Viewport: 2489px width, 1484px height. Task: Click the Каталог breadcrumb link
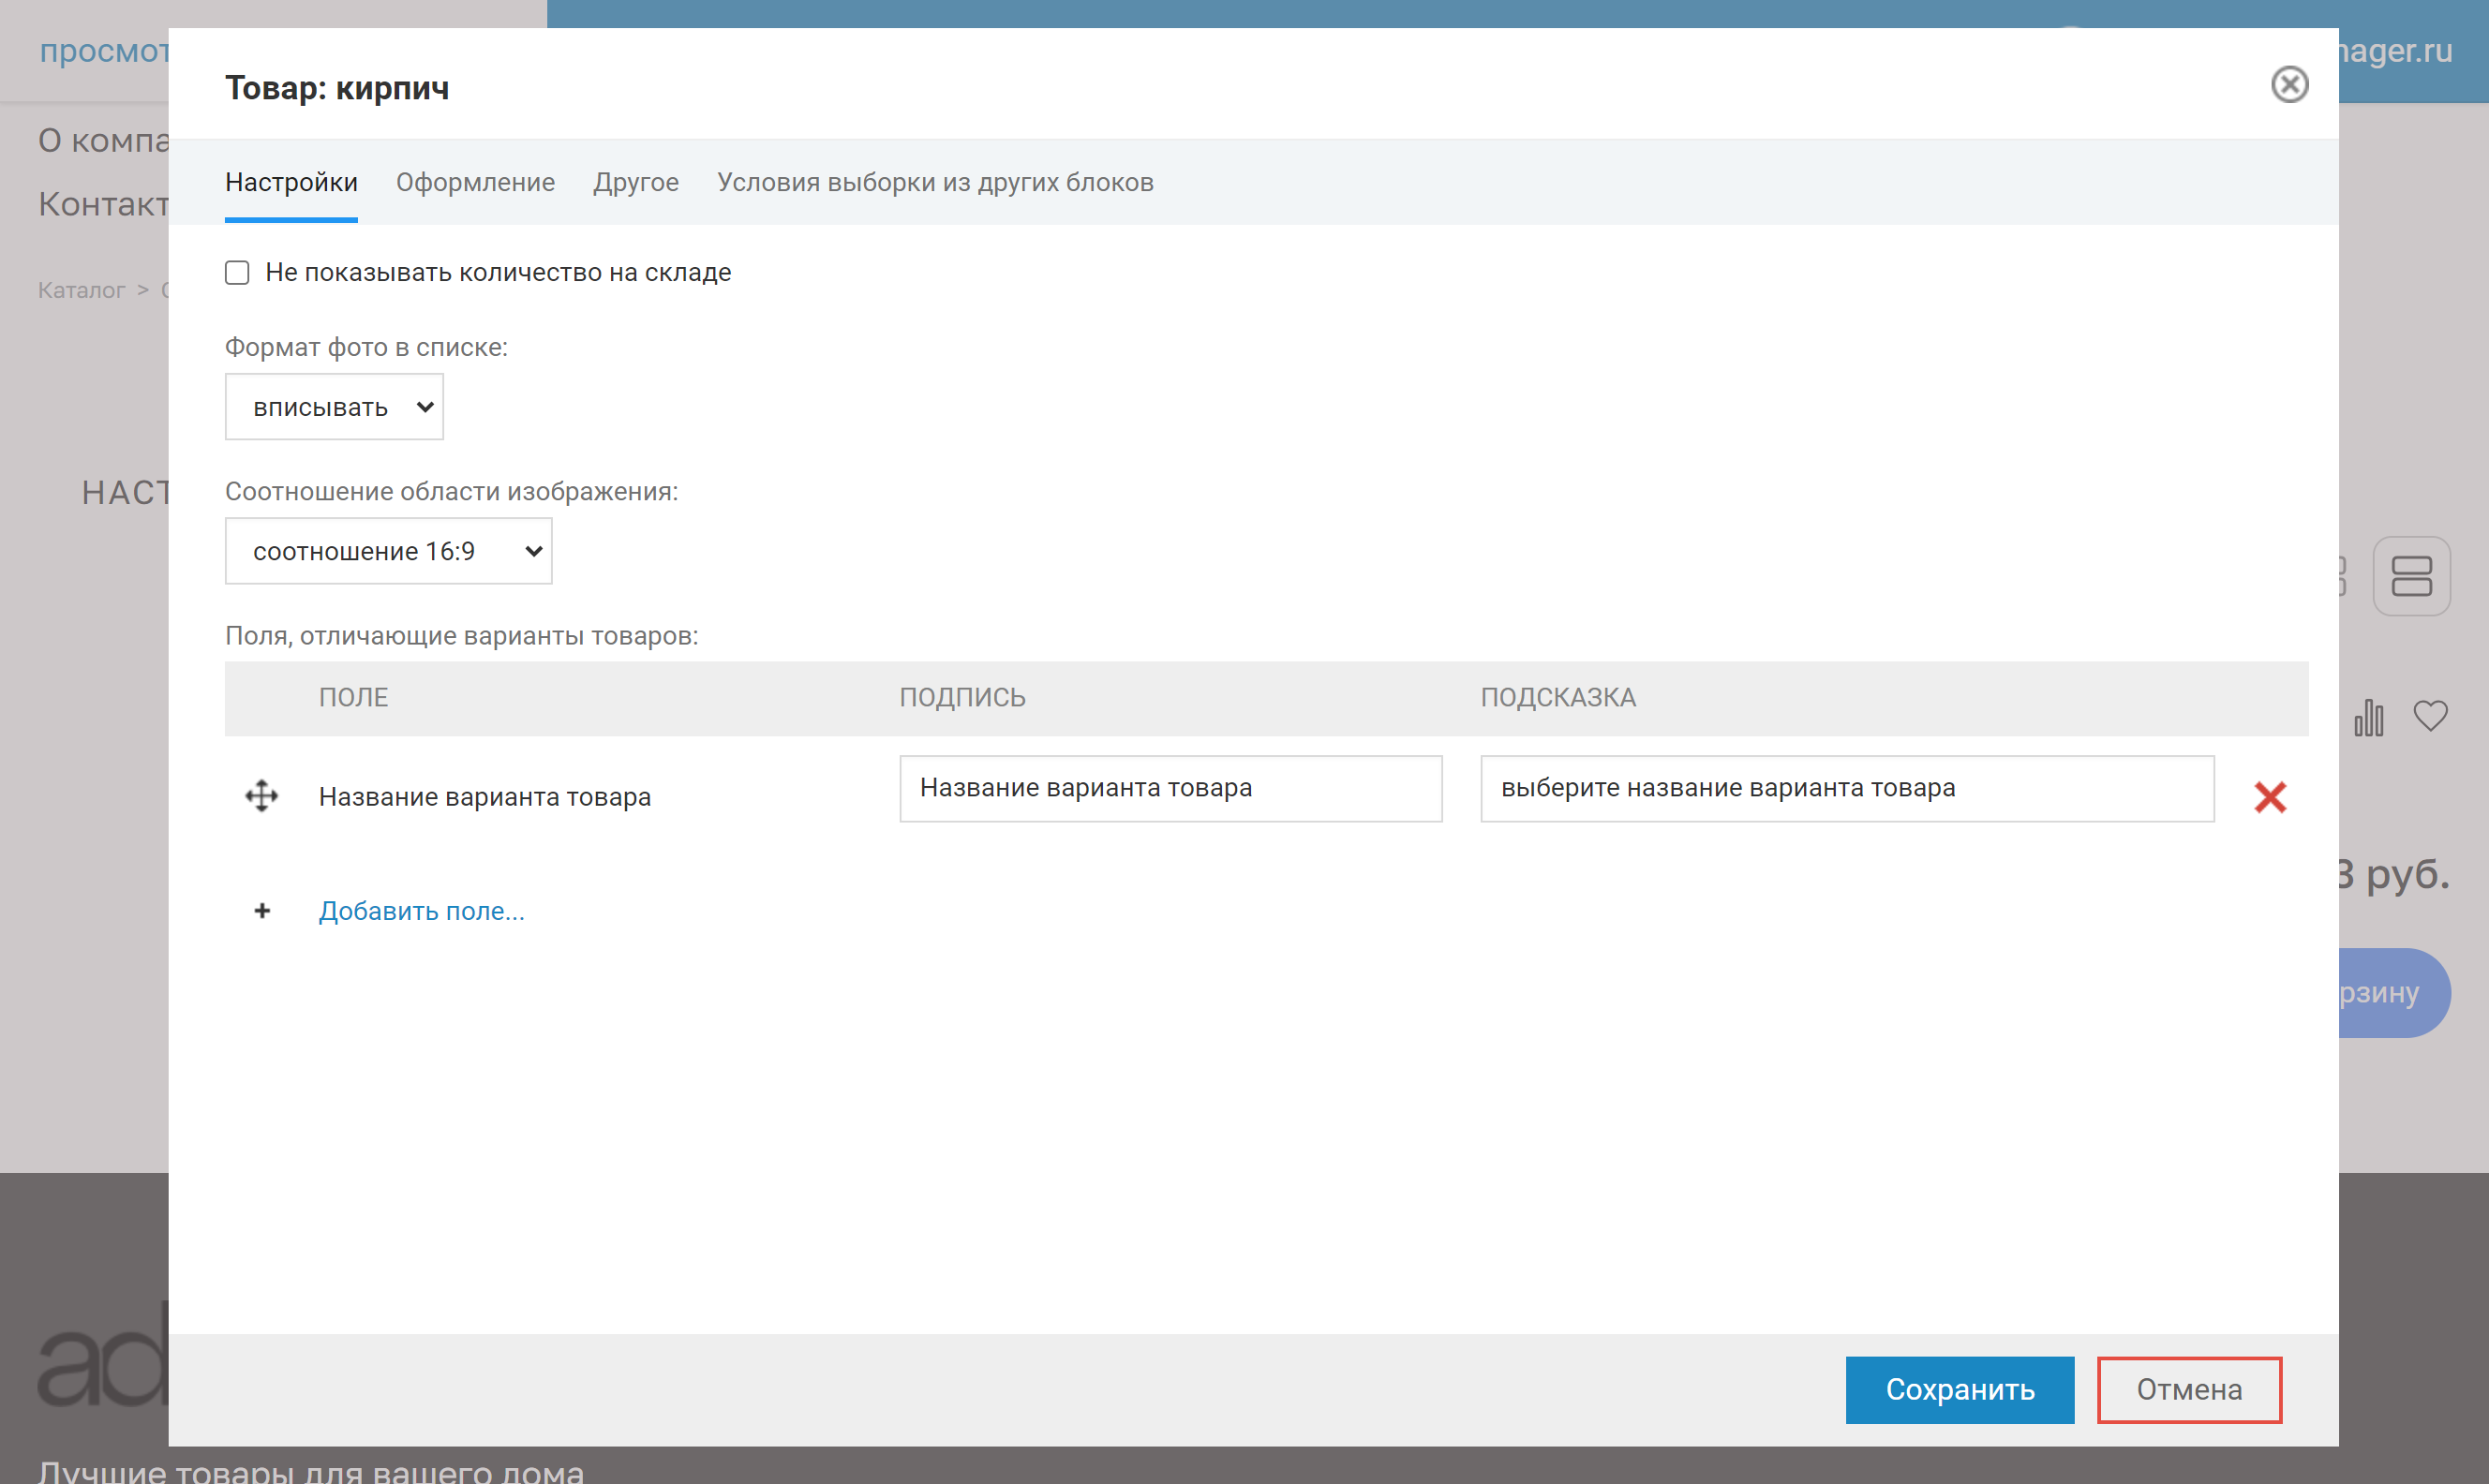pyautogui.click(x=81, y=290)
